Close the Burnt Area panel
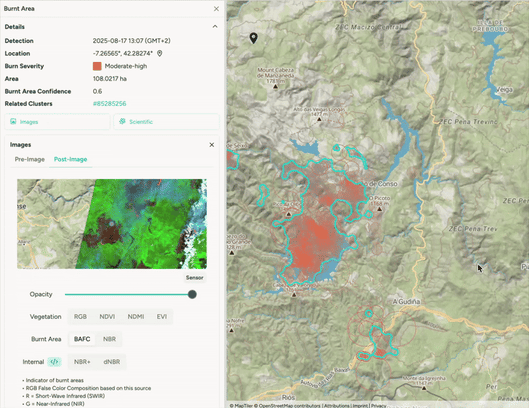 tap(216, 9)
